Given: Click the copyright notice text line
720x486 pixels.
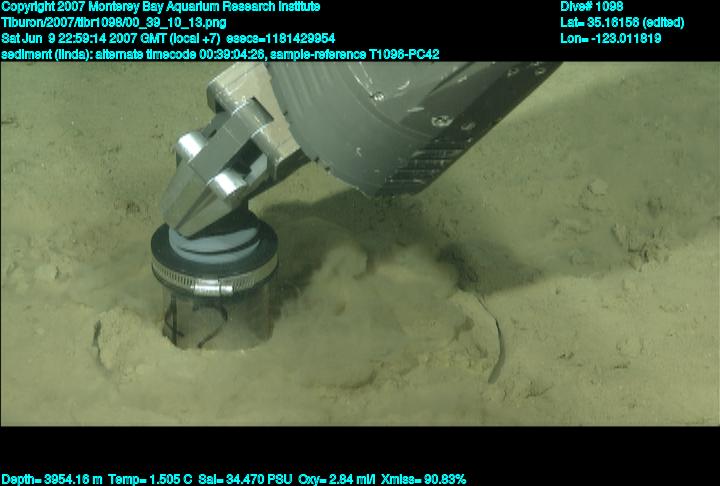Looking at the screenshot, I should (160, 6).
